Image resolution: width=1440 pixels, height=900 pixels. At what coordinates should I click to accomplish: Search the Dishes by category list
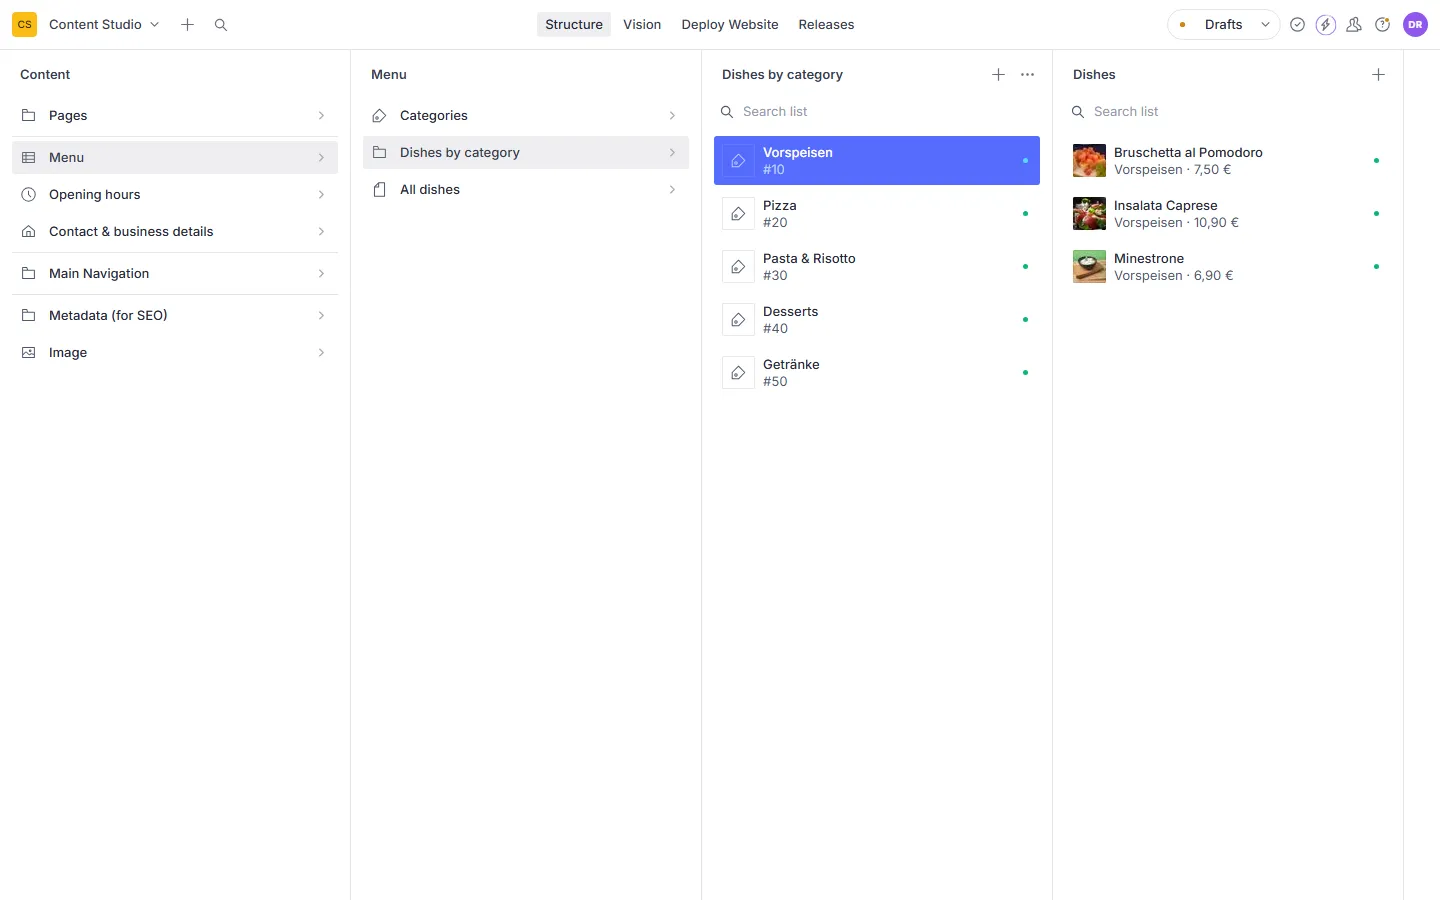(x=877, y=111)
